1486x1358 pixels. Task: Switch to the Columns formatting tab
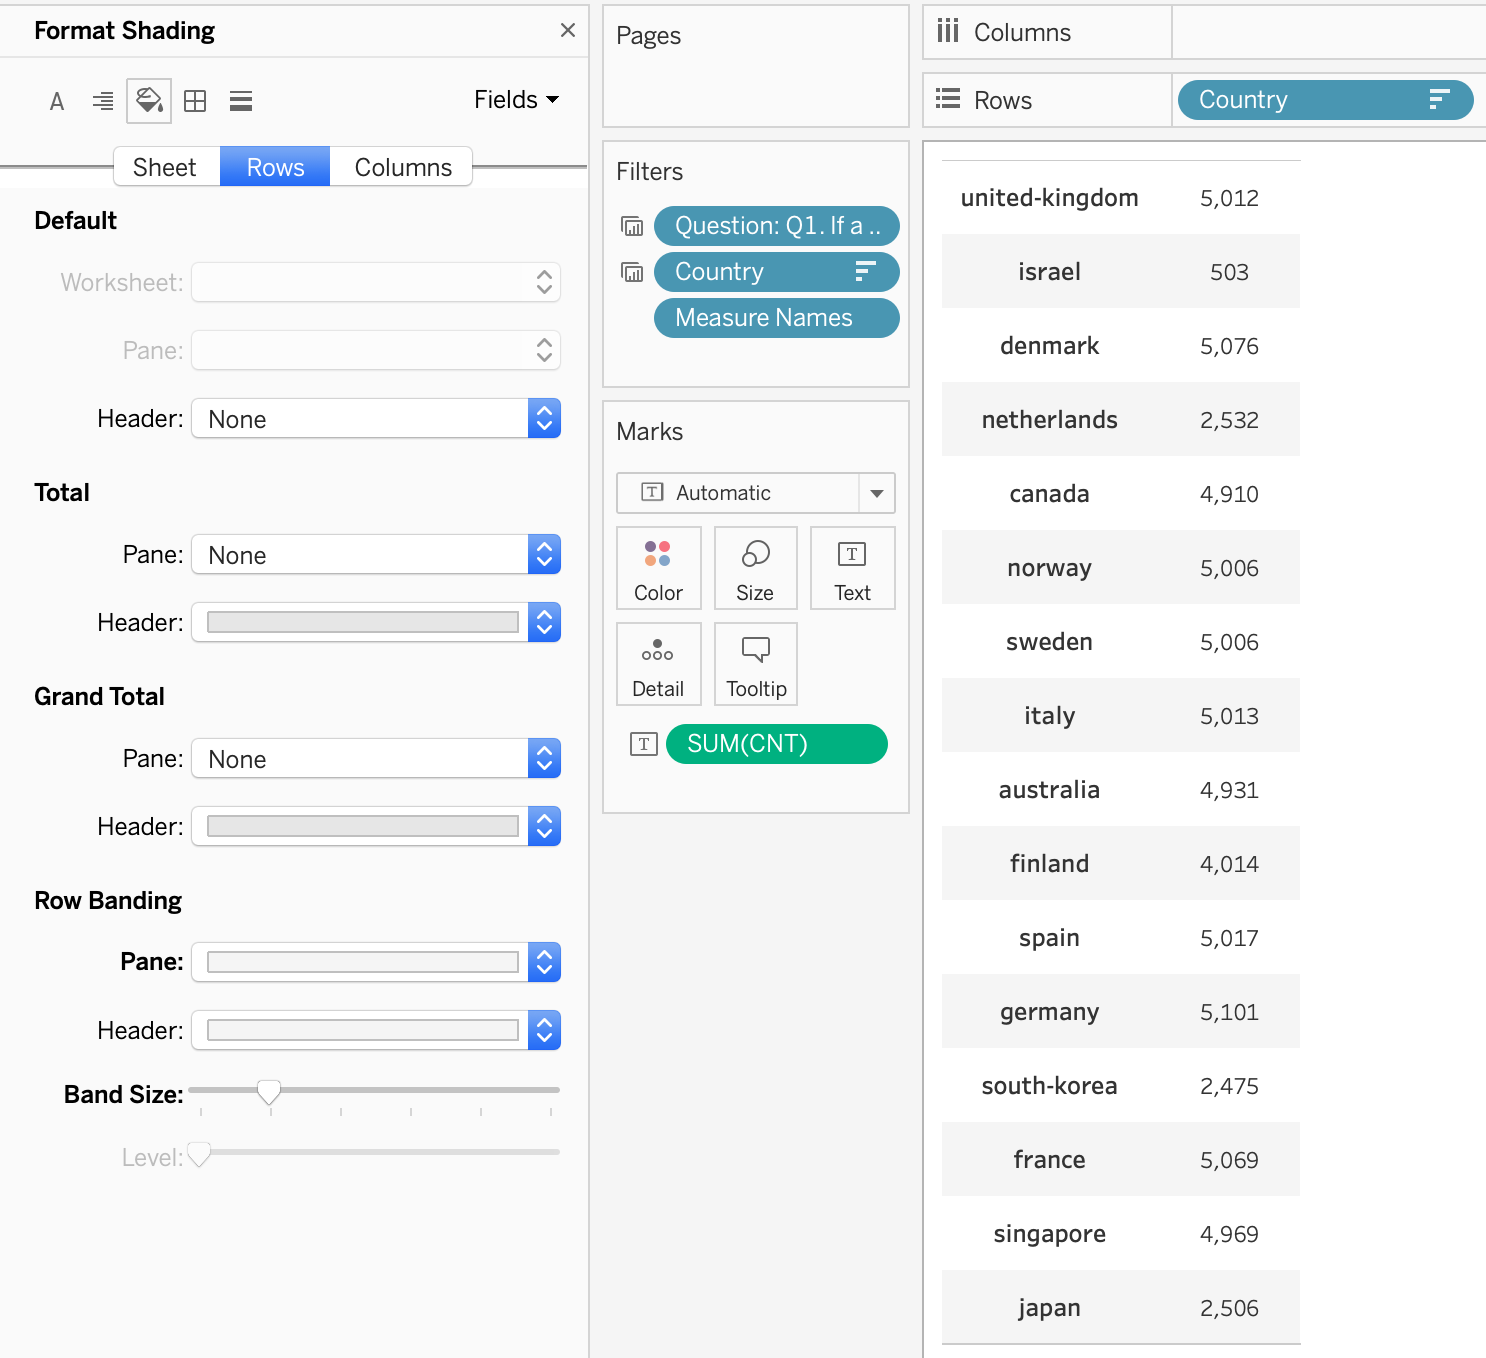point(403,167)
